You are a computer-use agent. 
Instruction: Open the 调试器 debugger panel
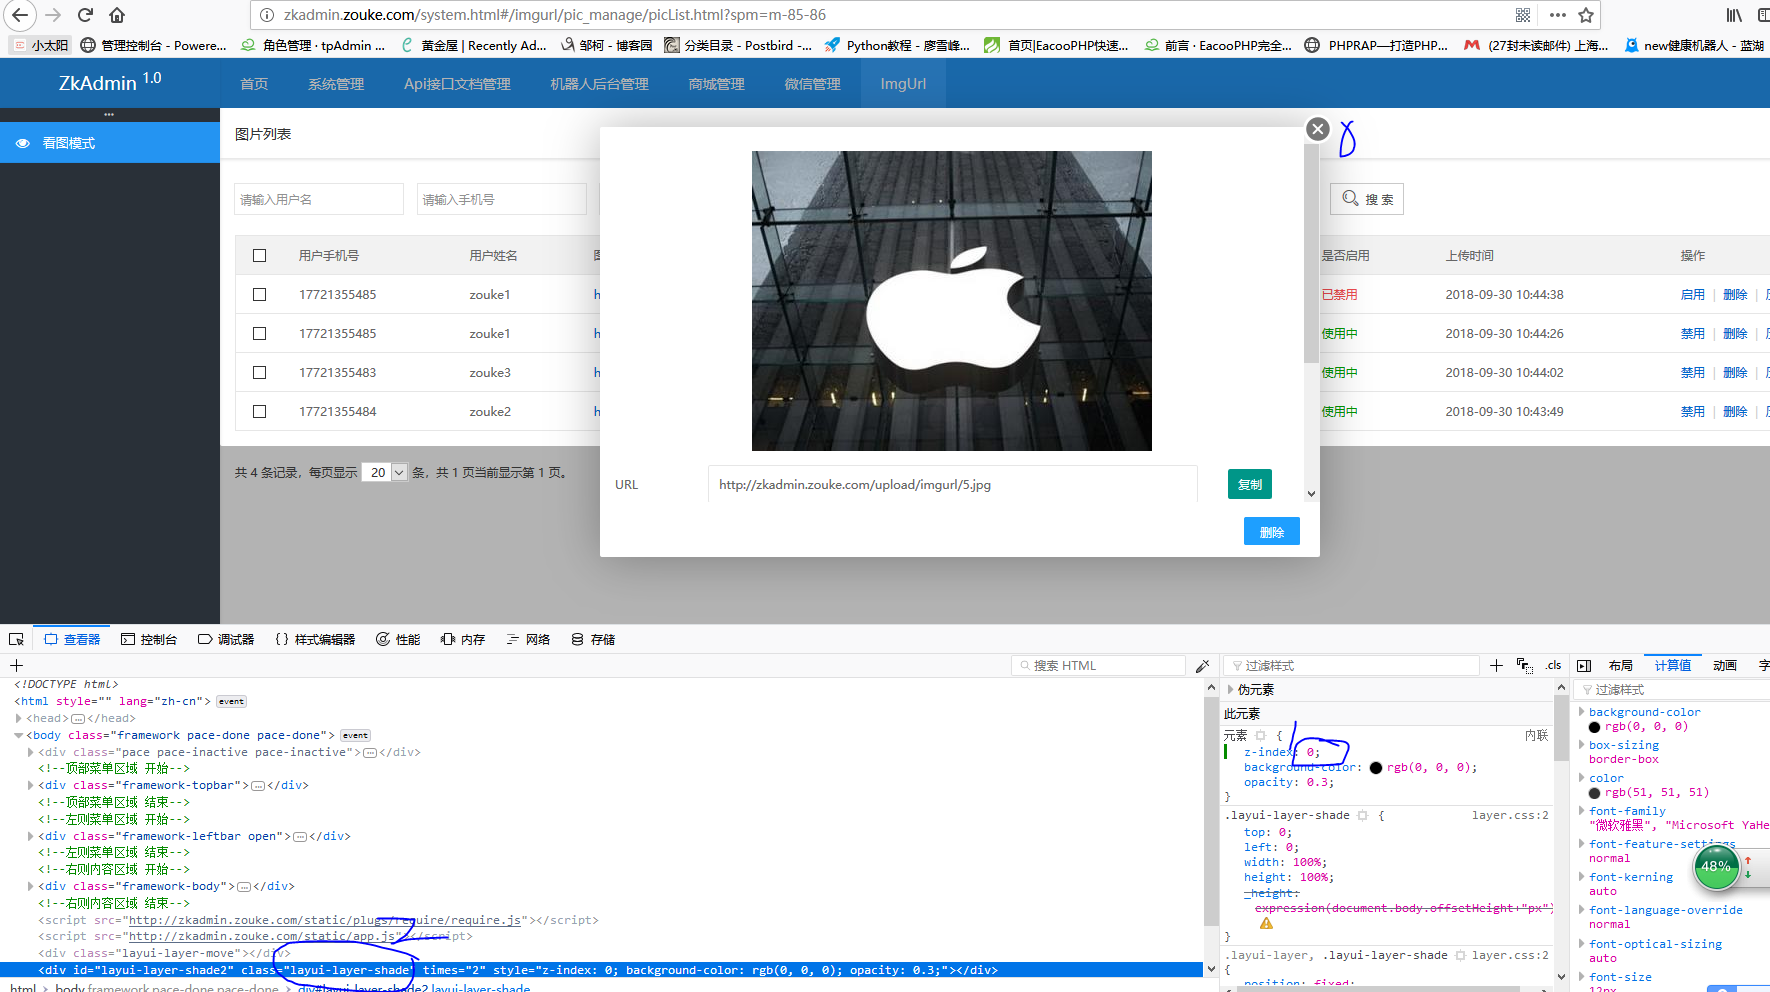click(226, 639)
